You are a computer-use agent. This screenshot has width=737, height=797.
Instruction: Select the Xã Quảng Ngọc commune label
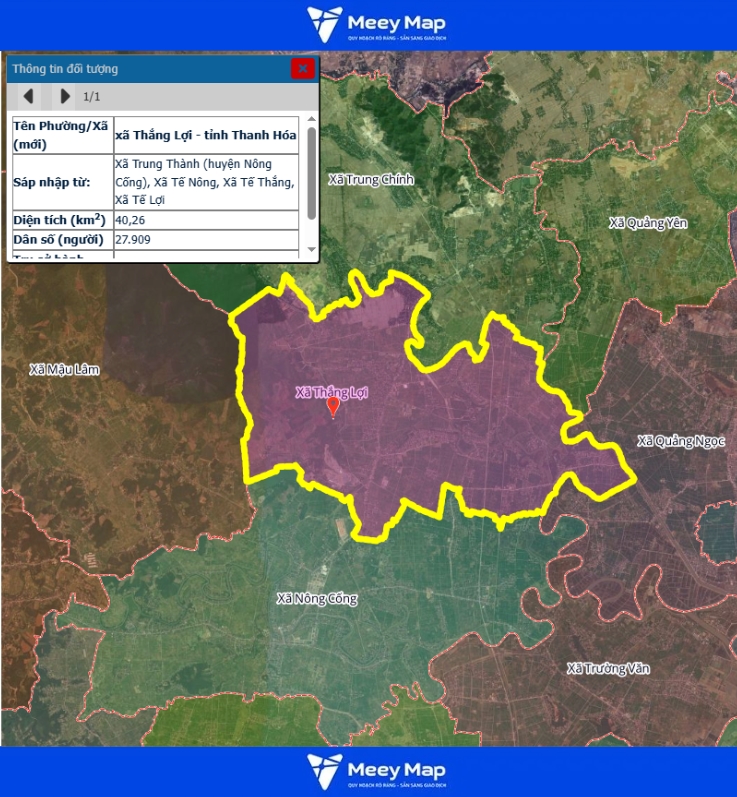(681, 441)
